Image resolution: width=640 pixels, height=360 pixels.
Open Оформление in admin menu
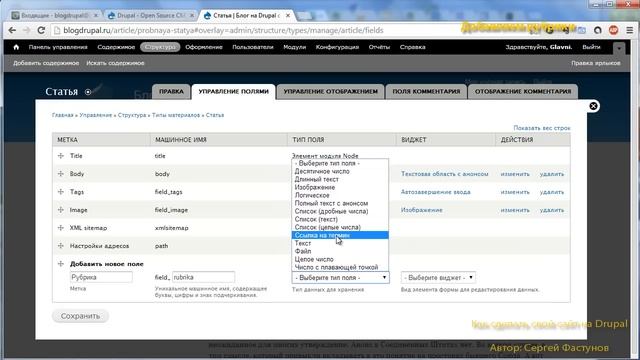(204, 47)
